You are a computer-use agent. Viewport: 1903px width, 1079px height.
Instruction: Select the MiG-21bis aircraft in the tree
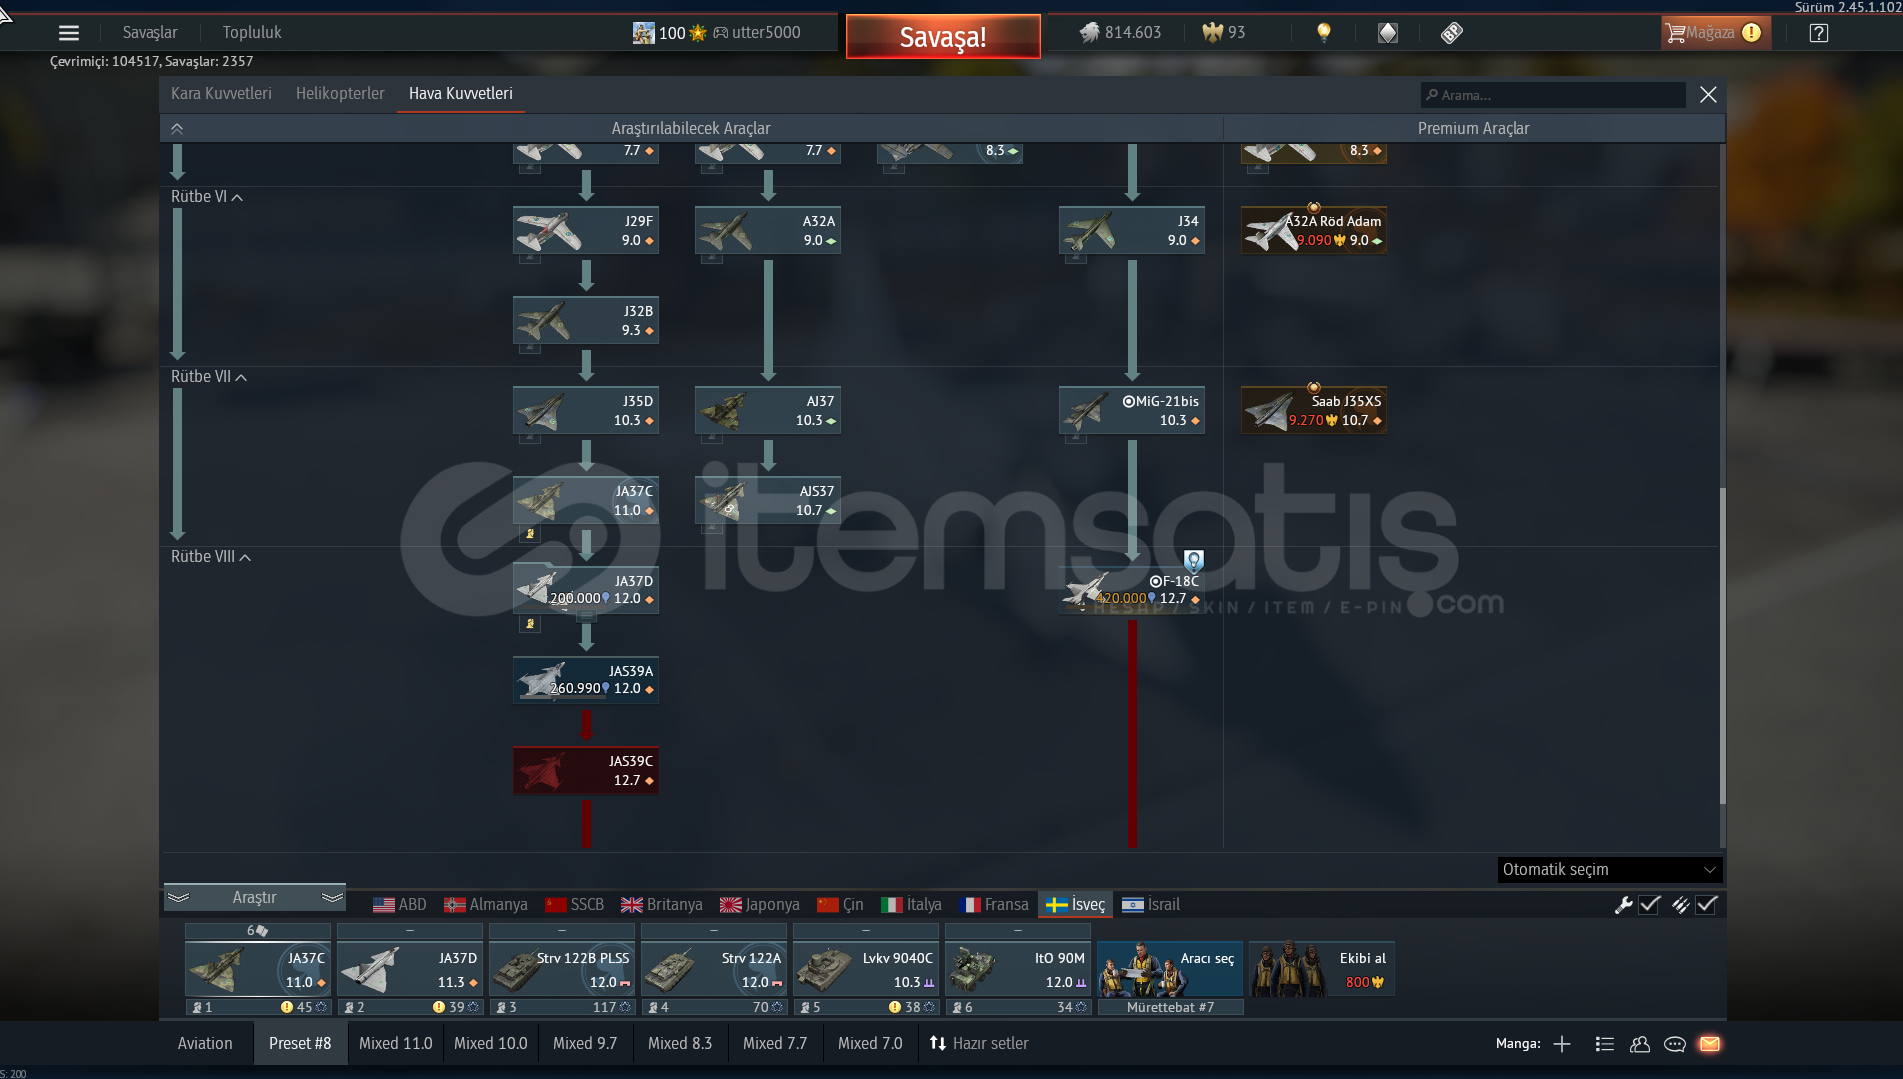[1132, 410]
